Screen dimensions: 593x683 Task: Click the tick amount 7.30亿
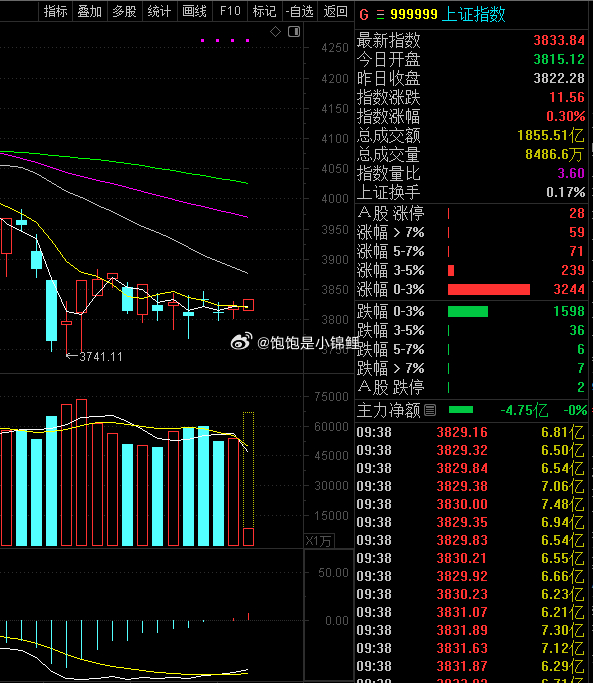pos(563,630)
